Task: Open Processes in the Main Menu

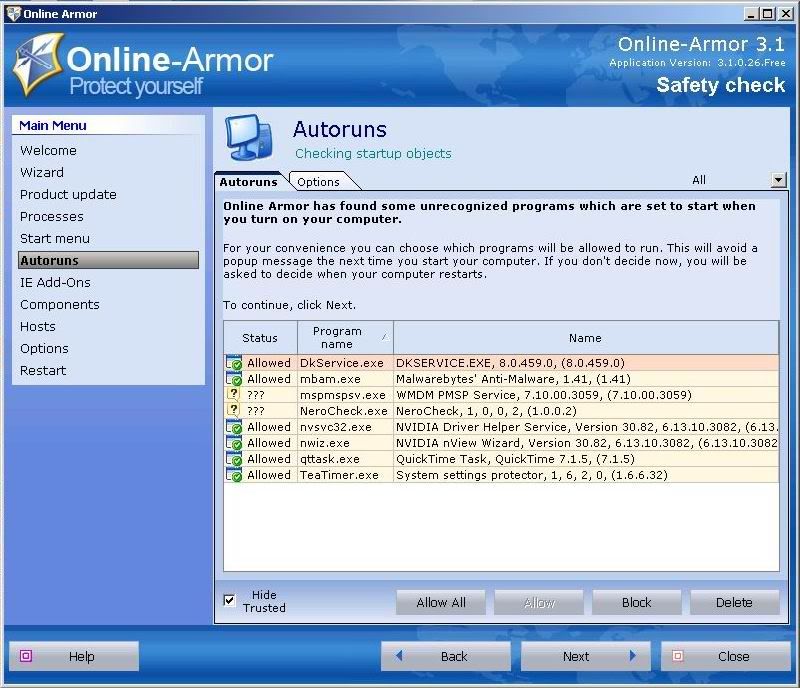Action: (x=52, y=216)
